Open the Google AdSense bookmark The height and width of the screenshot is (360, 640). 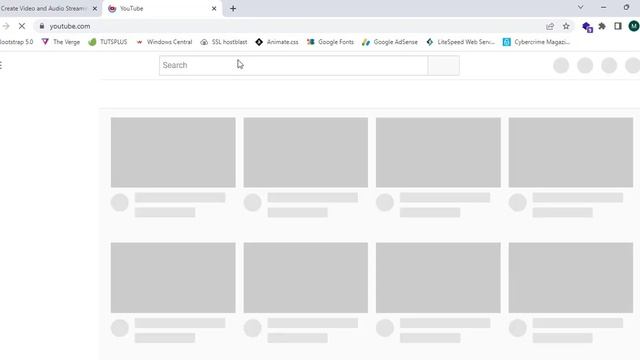coord(390,42)
